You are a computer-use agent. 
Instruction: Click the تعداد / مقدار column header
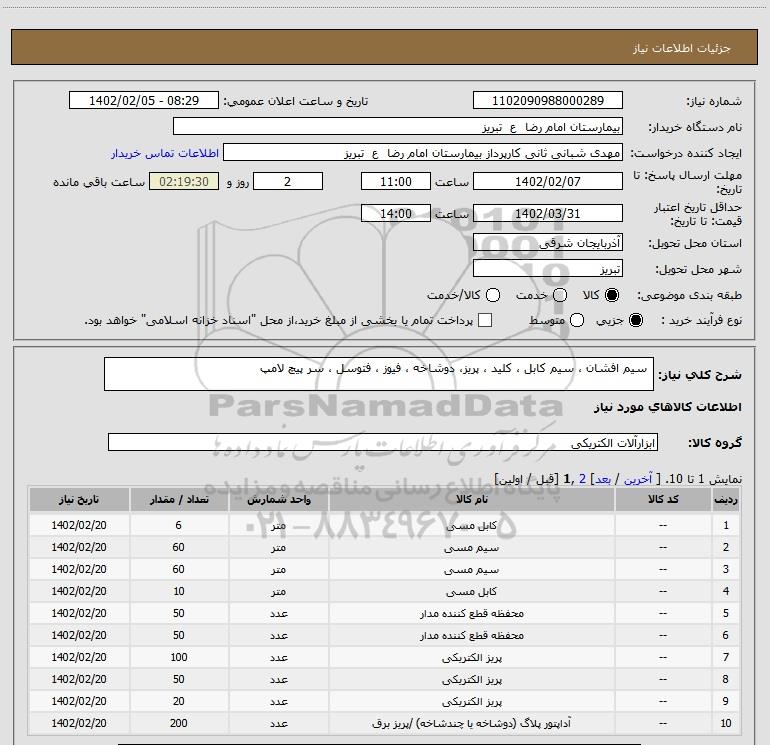coord(179,499)
